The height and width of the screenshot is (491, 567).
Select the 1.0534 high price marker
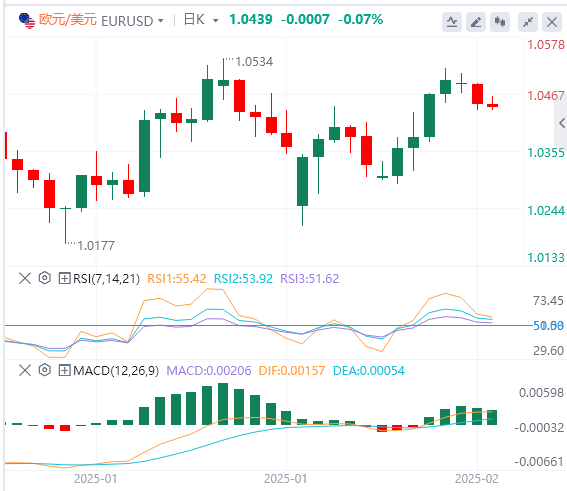click(254, 62)
